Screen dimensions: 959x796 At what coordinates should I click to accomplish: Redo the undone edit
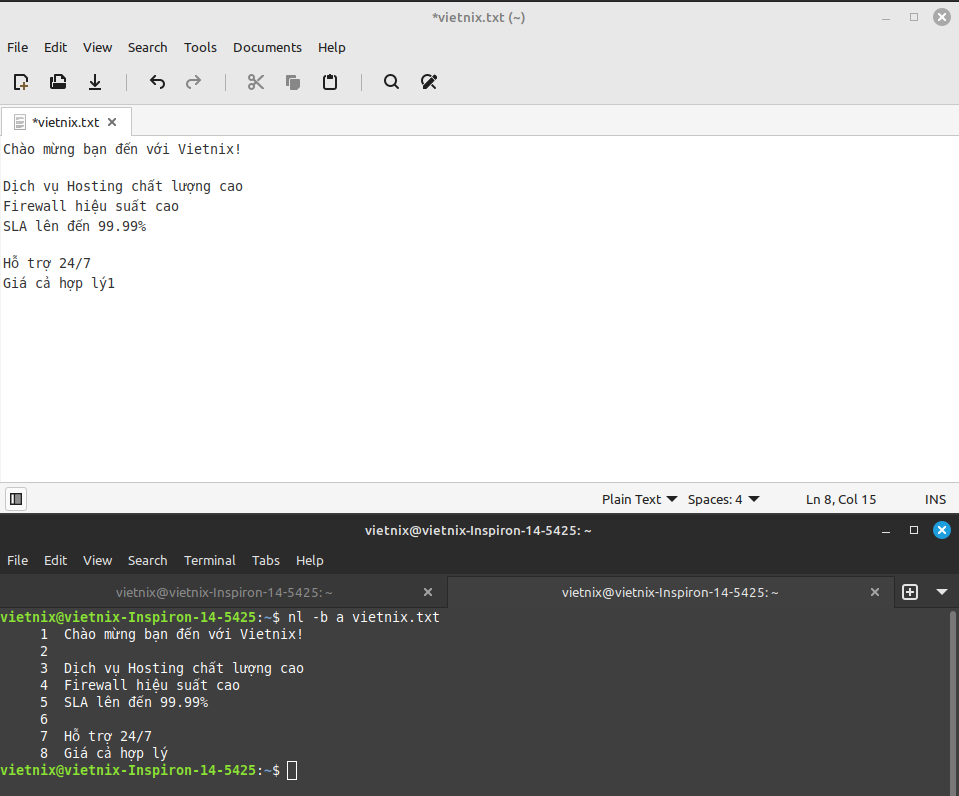[x=193, y=82]
